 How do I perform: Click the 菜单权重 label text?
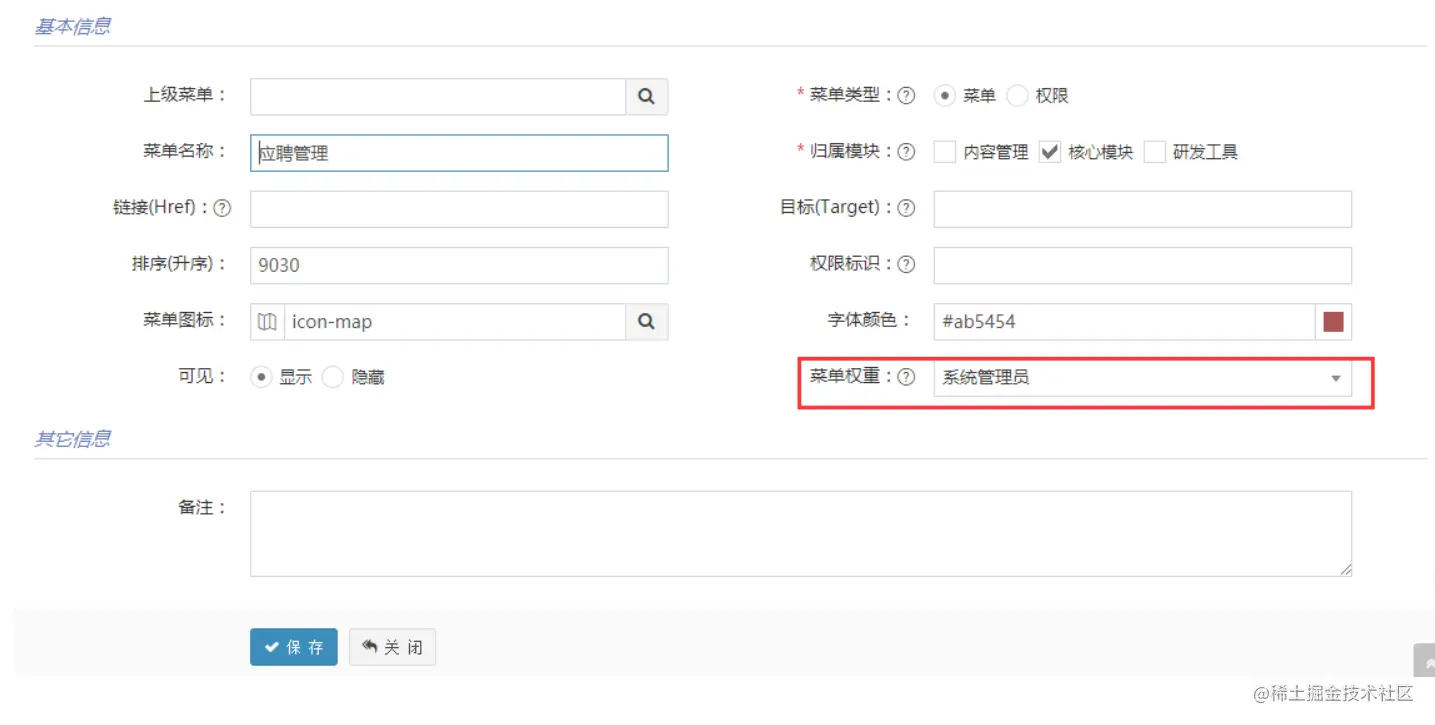(x=846, y=377)
